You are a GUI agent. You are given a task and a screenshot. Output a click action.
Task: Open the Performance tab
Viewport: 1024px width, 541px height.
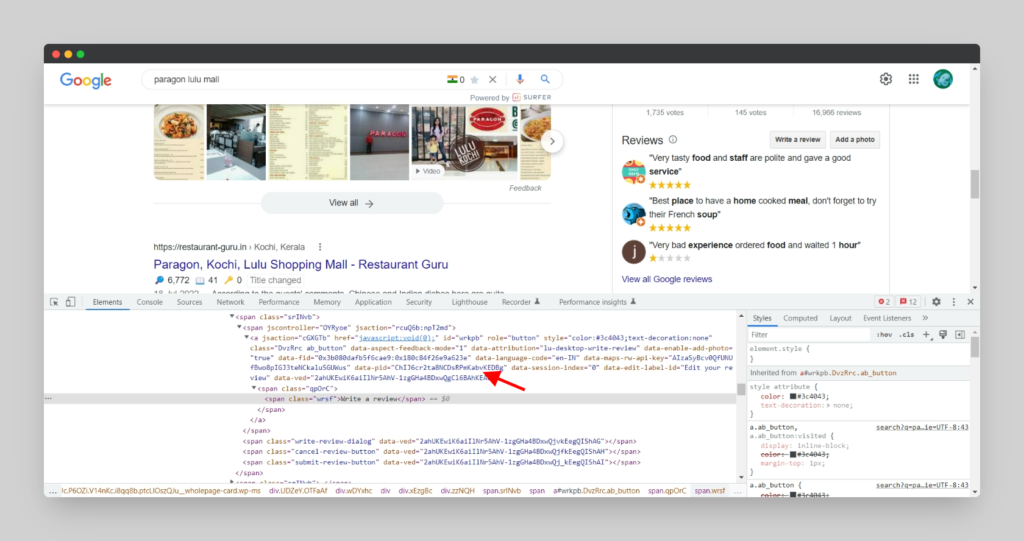click(x=279, y=302)
